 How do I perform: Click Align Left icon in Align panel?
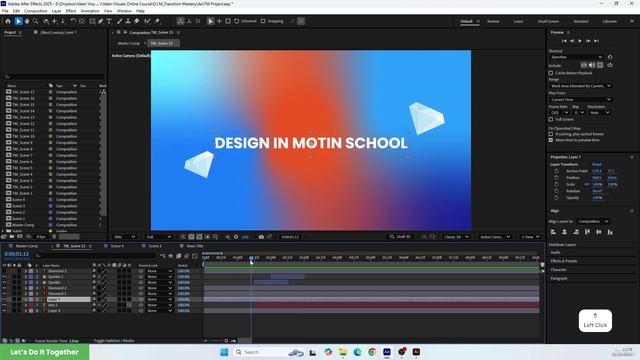coord(553,232)
